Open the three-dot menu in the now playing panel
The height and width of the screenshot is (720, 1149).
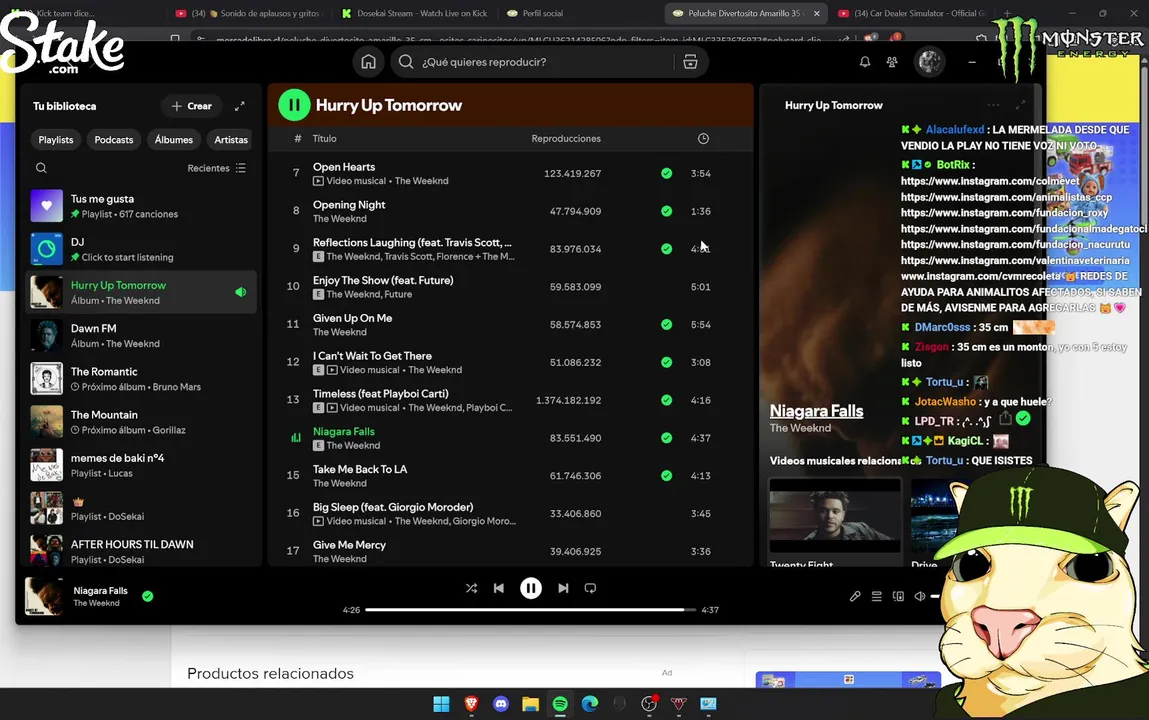(993, 105)
